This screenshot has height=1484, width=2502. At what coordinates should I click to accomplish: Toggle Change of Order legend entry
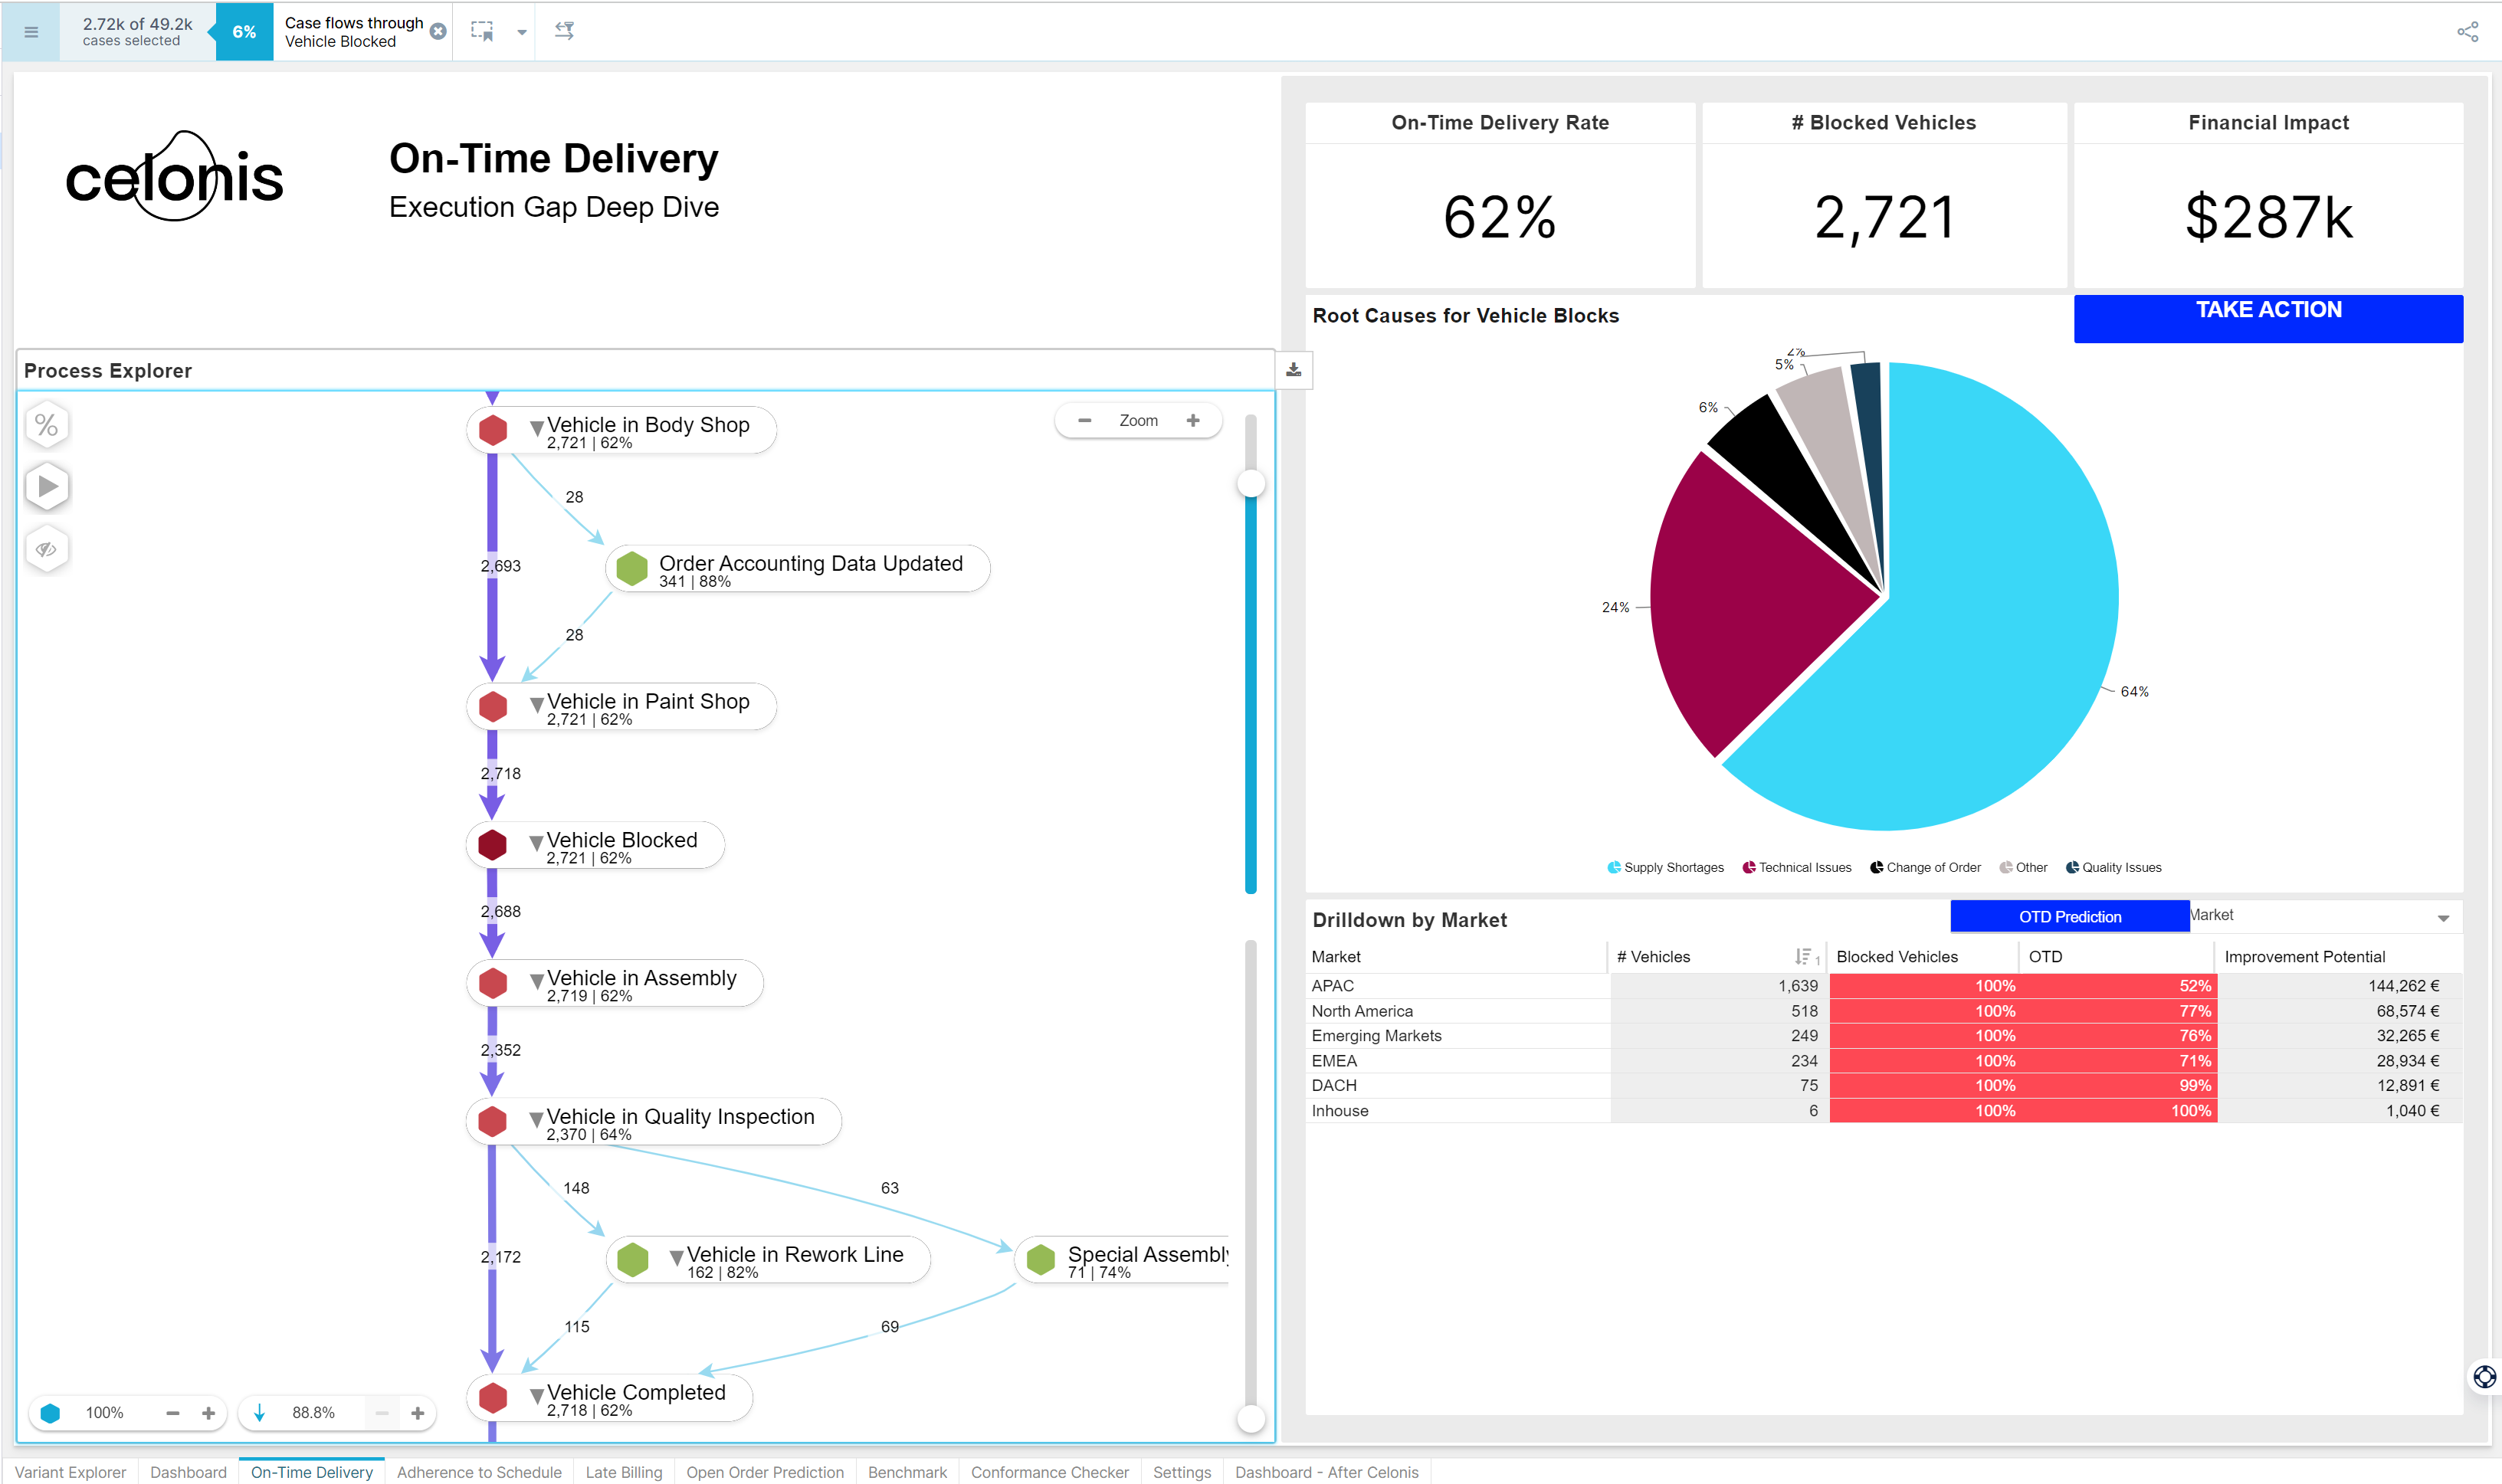tap(1925, 867)
